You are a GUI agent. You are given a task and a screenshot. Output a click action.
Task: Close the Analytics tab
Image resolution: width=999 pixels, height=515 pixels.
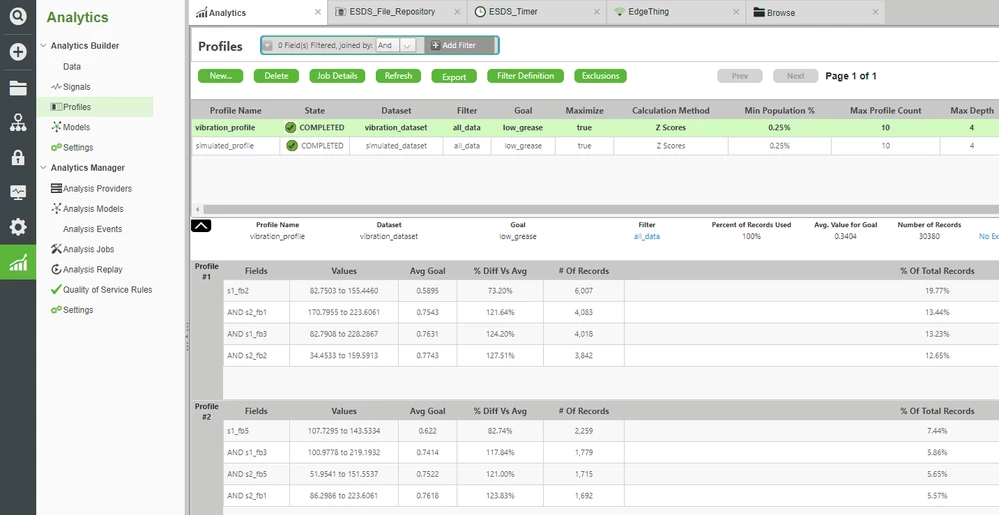(318, 12)
